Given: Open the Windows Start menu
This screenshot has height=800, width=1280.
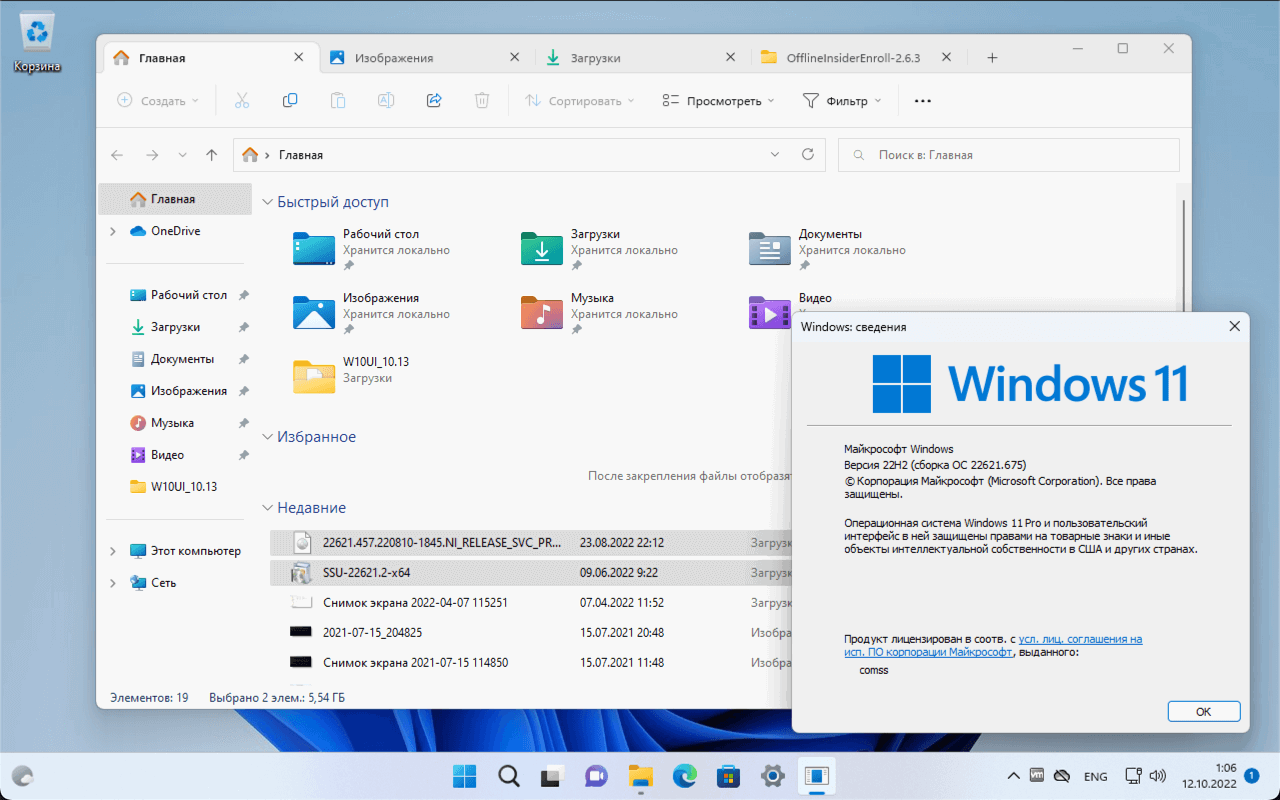Looking at the screenshot, I should pyautogui.click(x=465, y=775).
